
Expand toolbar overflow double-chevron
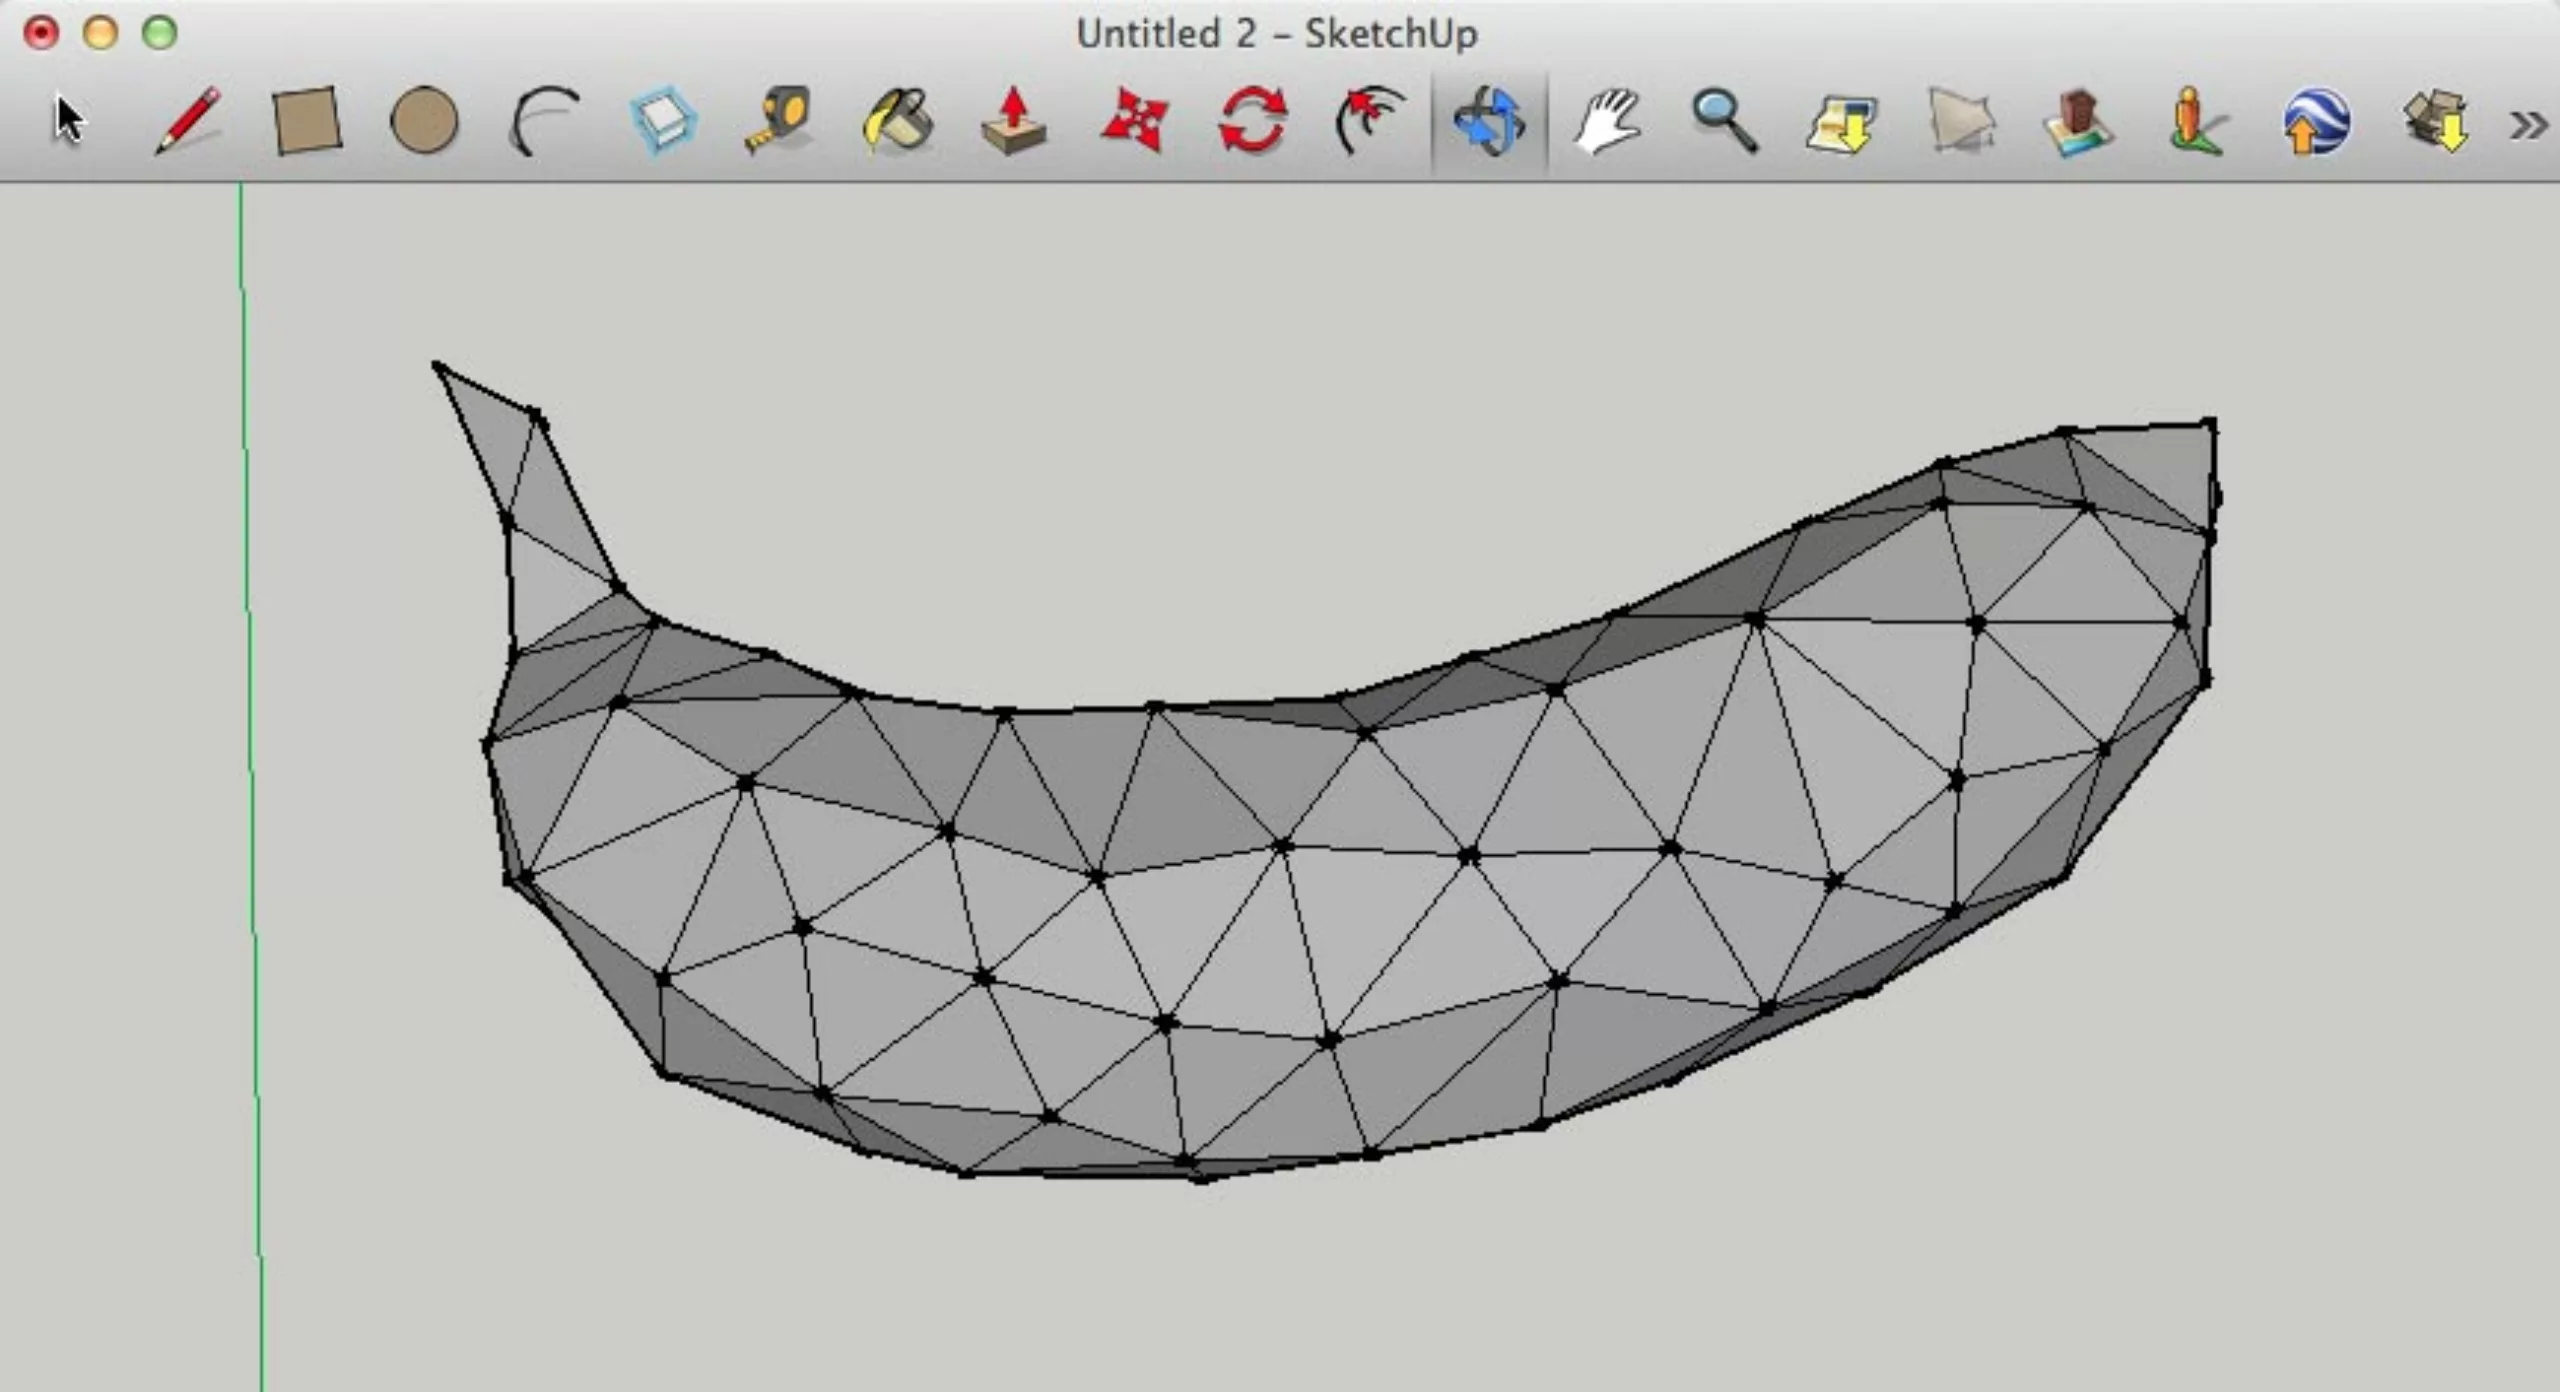point(2528,125)
